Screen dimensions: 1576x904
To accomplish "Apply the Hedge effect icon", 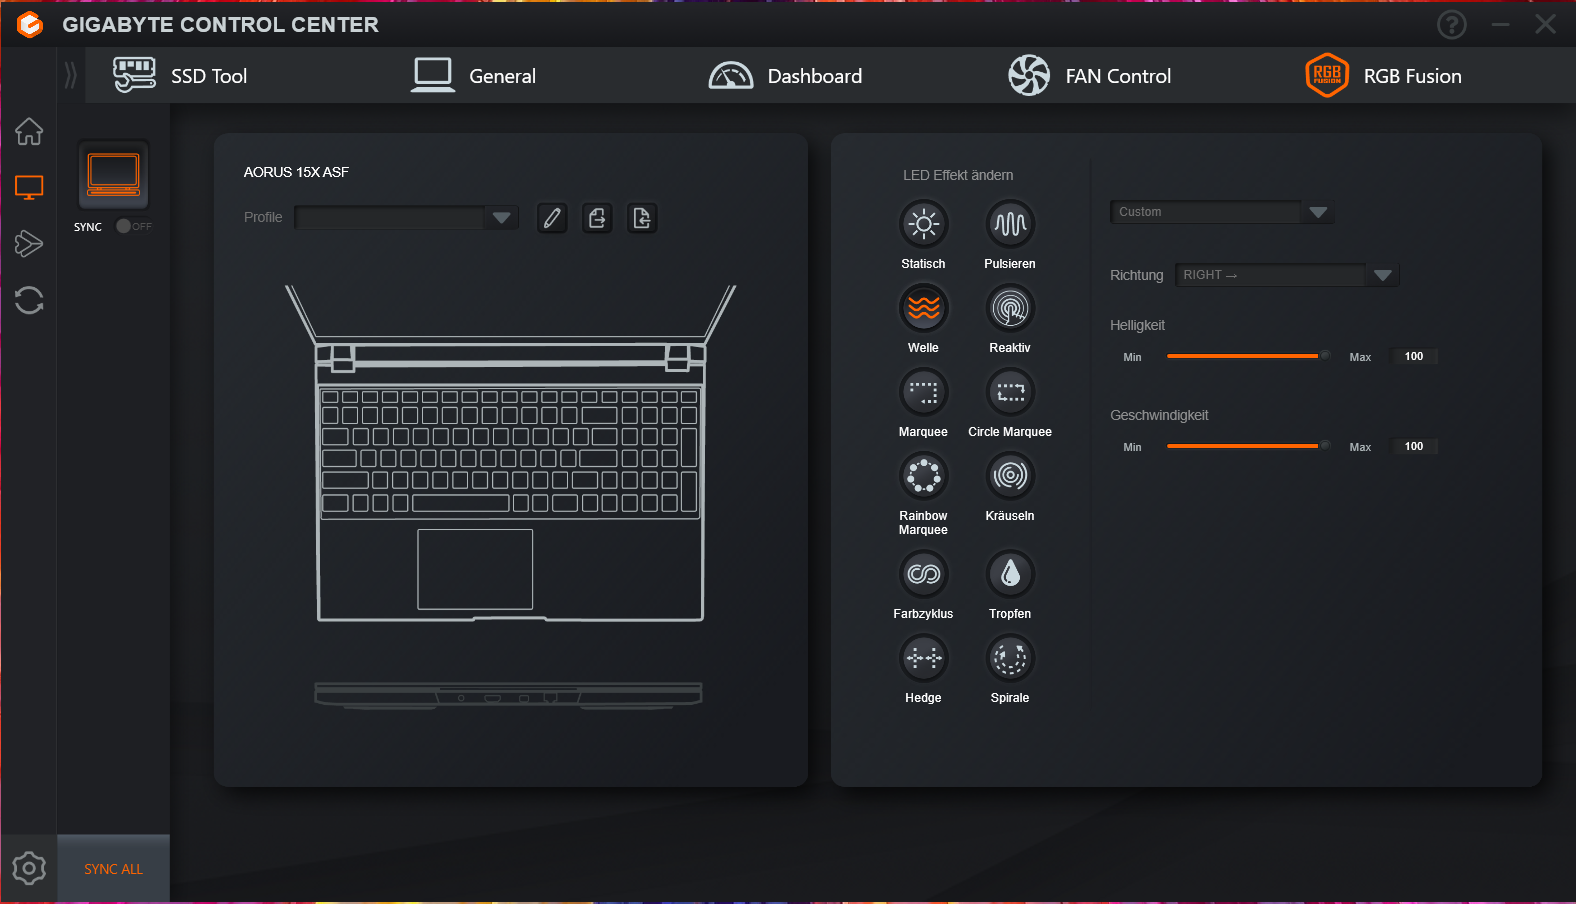I will pyautogui.click(x=923, y=658).
